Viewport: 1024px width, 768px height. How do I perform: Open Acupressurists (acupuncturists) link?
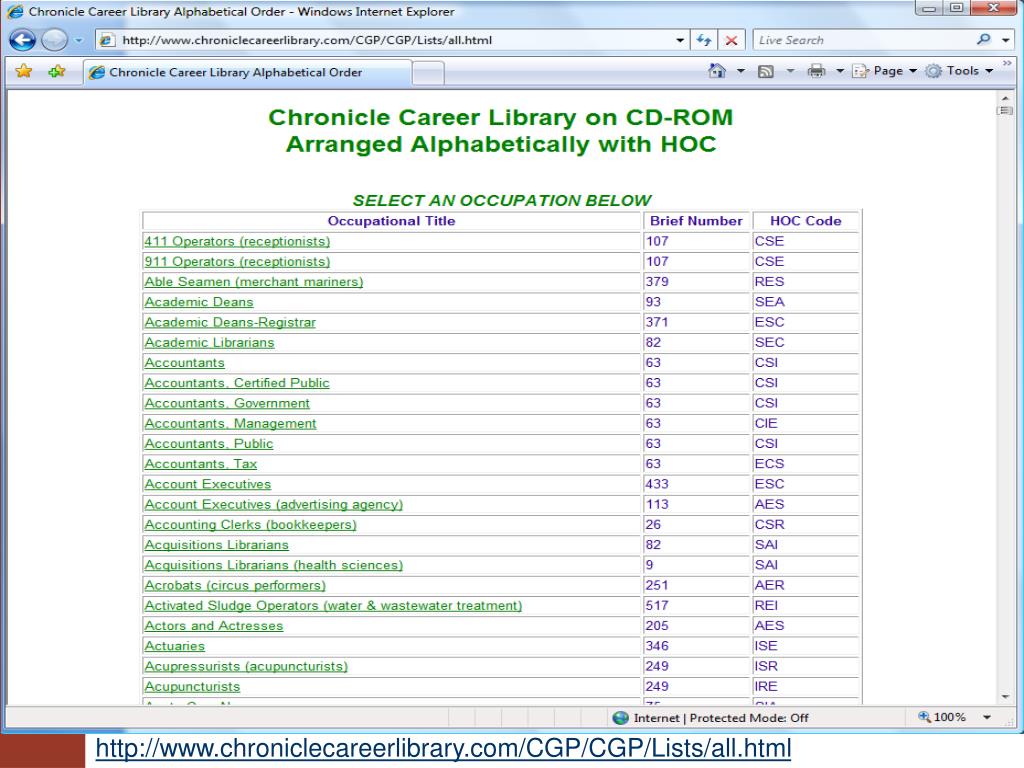coord(246,666)
